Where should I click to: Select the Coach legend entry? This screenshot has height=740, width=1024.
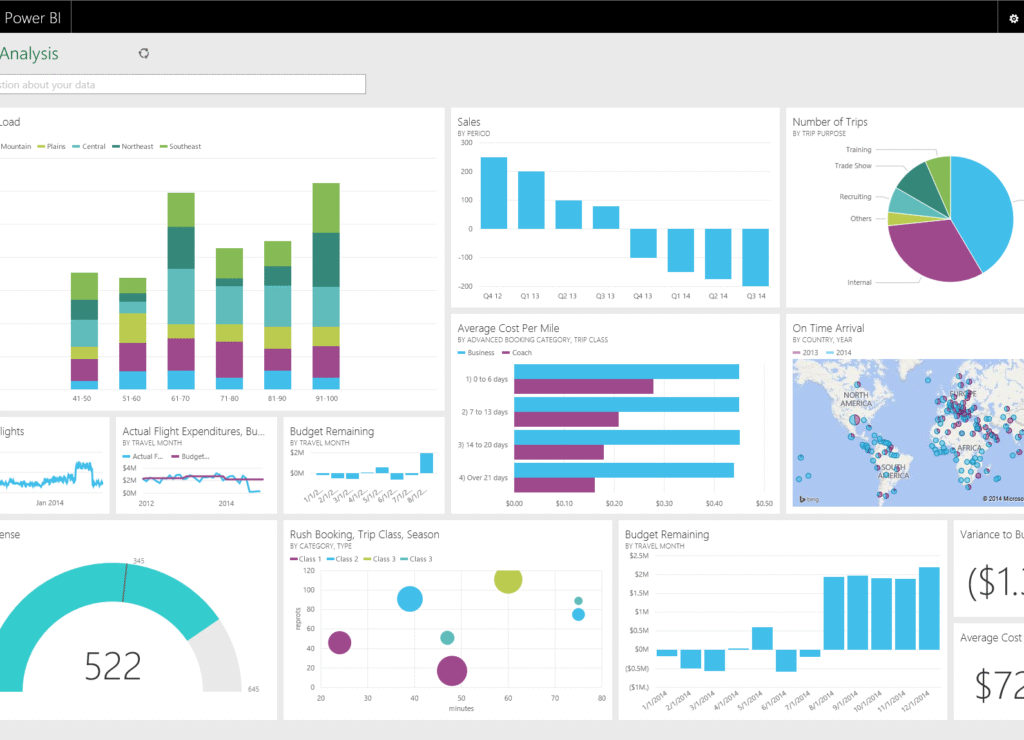click(x=517, y=353)
